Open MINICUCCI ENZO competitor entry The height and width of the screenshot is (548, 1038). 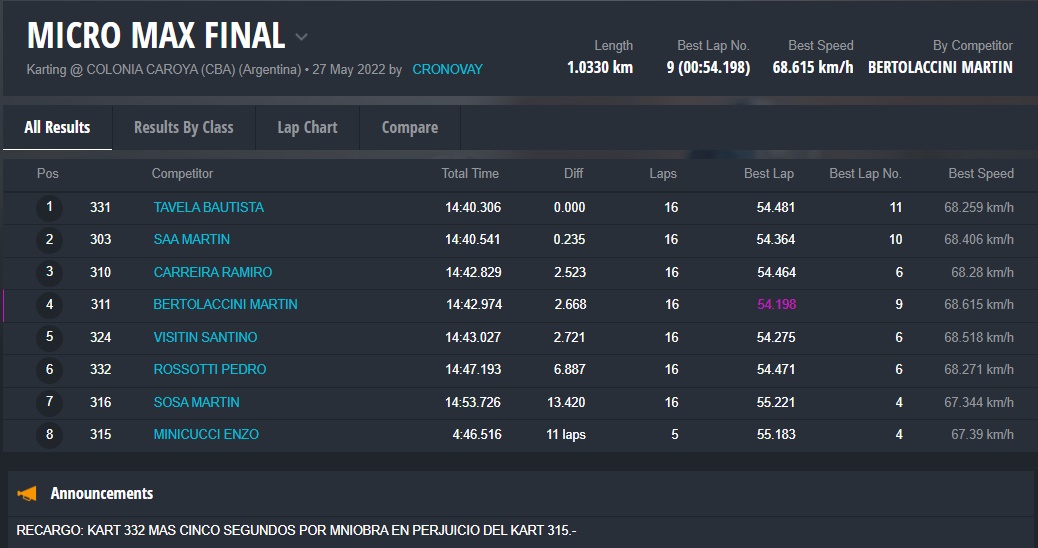pyautogui.click(x=205, y=435)
